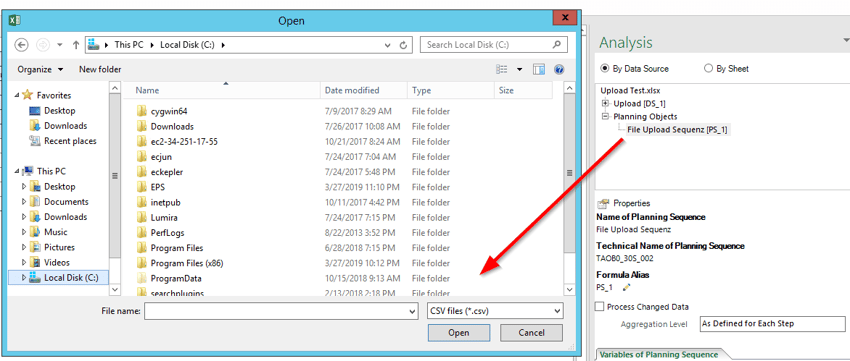Click the Excel icon in title bar

click(x=15, y=21)
